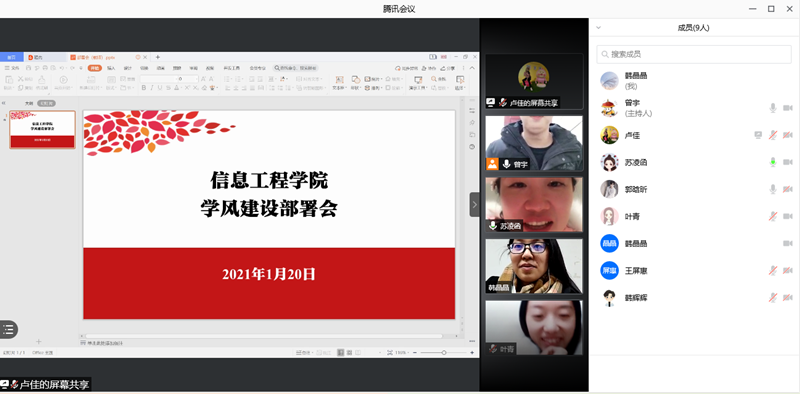The width and height of the screenshot is (800, 394).
Task: Toggle 叶青's muted microphone
Action: [x=773, y=216]
